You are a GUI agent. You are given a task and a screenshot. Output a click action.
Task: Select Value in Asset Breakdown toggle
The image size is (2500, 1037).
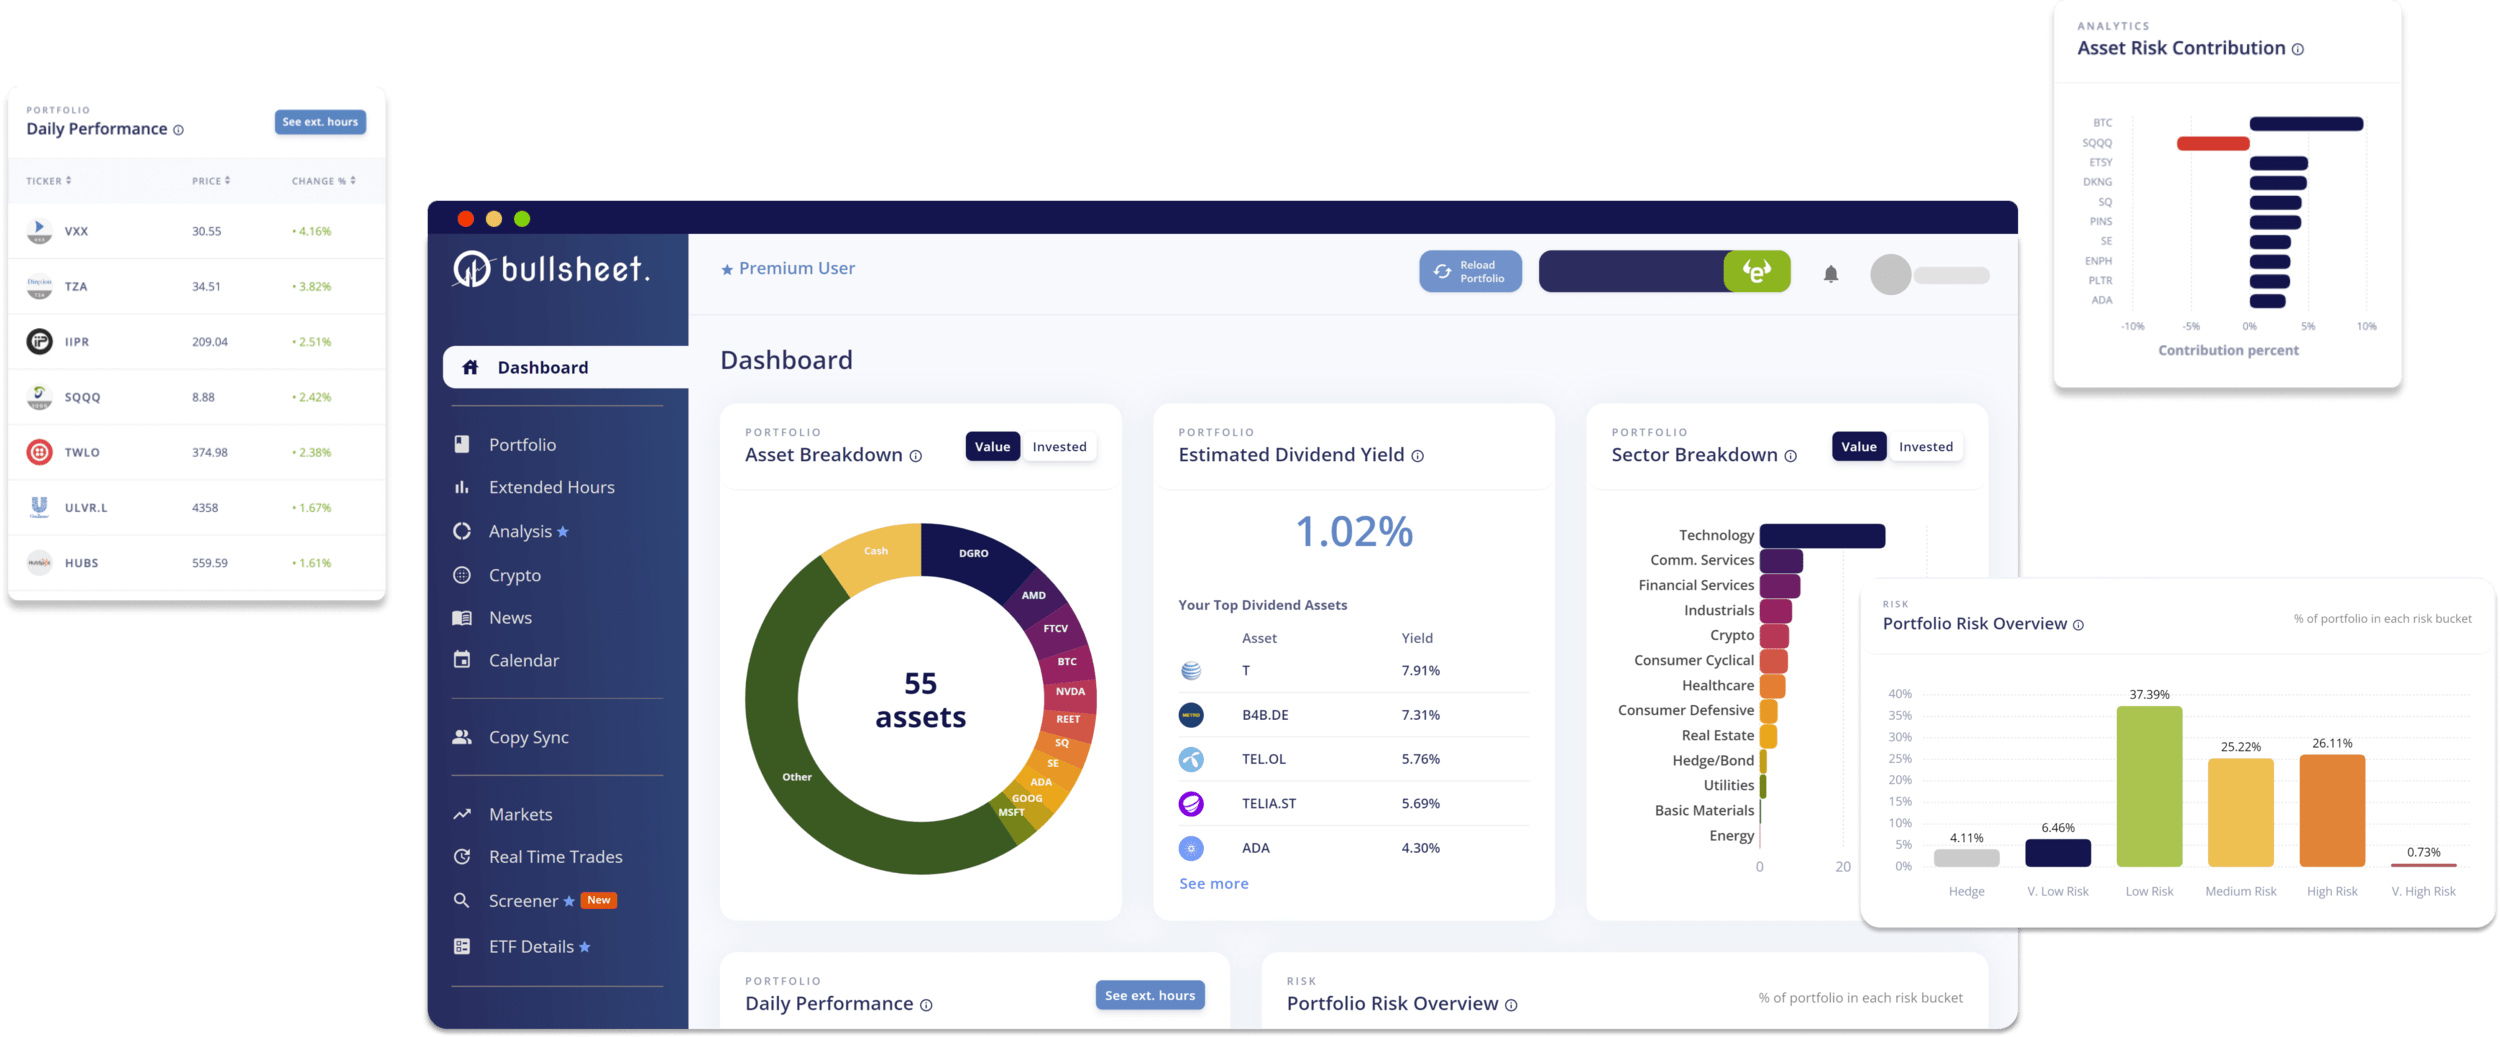click(x=992, y=446)
